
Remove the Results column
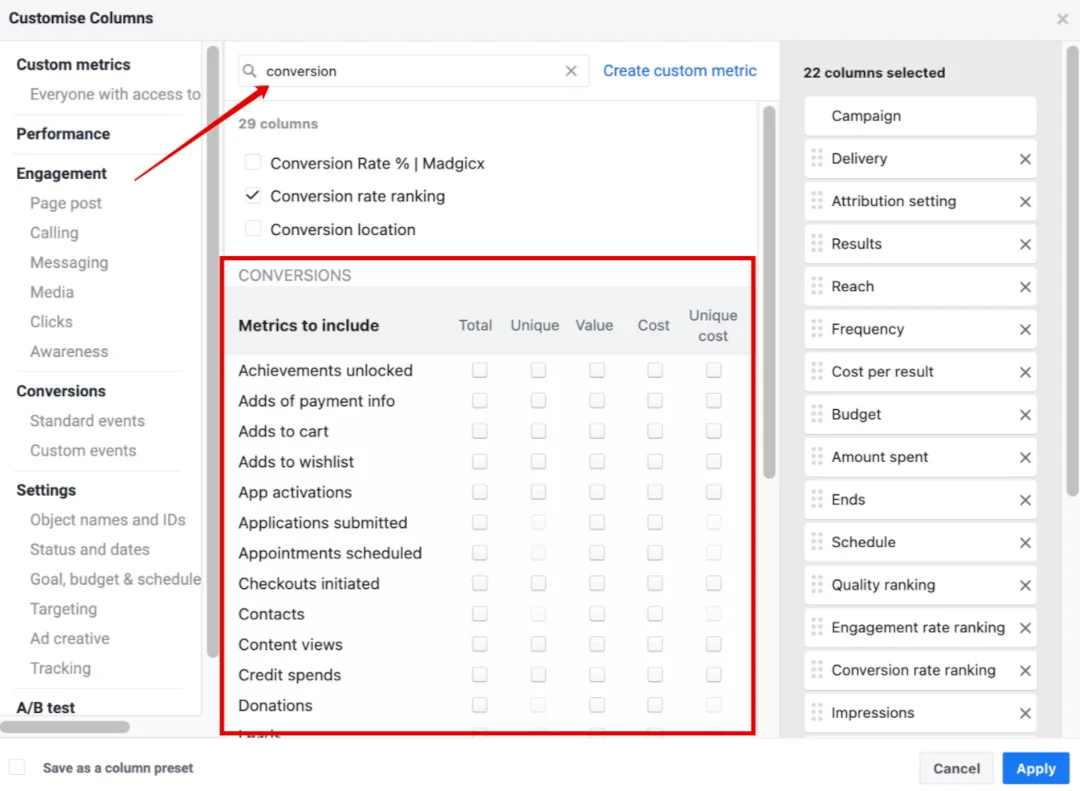[x=1025, y=245]
